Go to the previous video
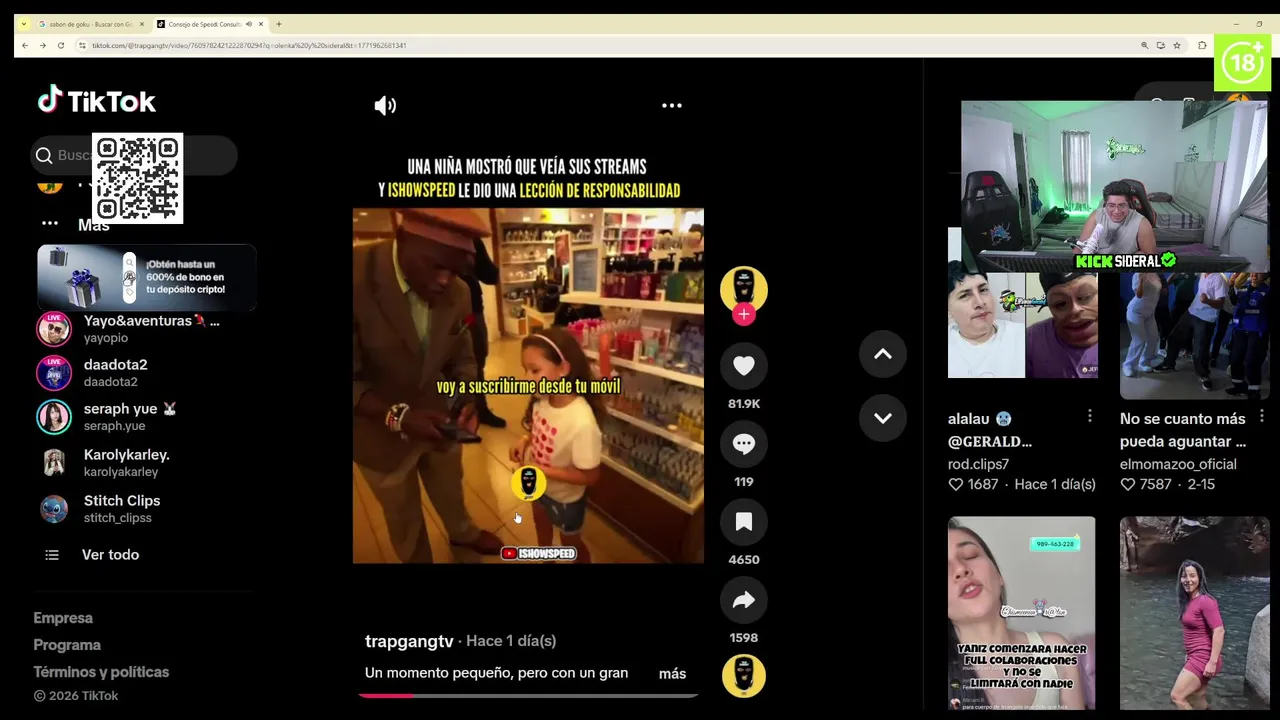 pos(883,354)
